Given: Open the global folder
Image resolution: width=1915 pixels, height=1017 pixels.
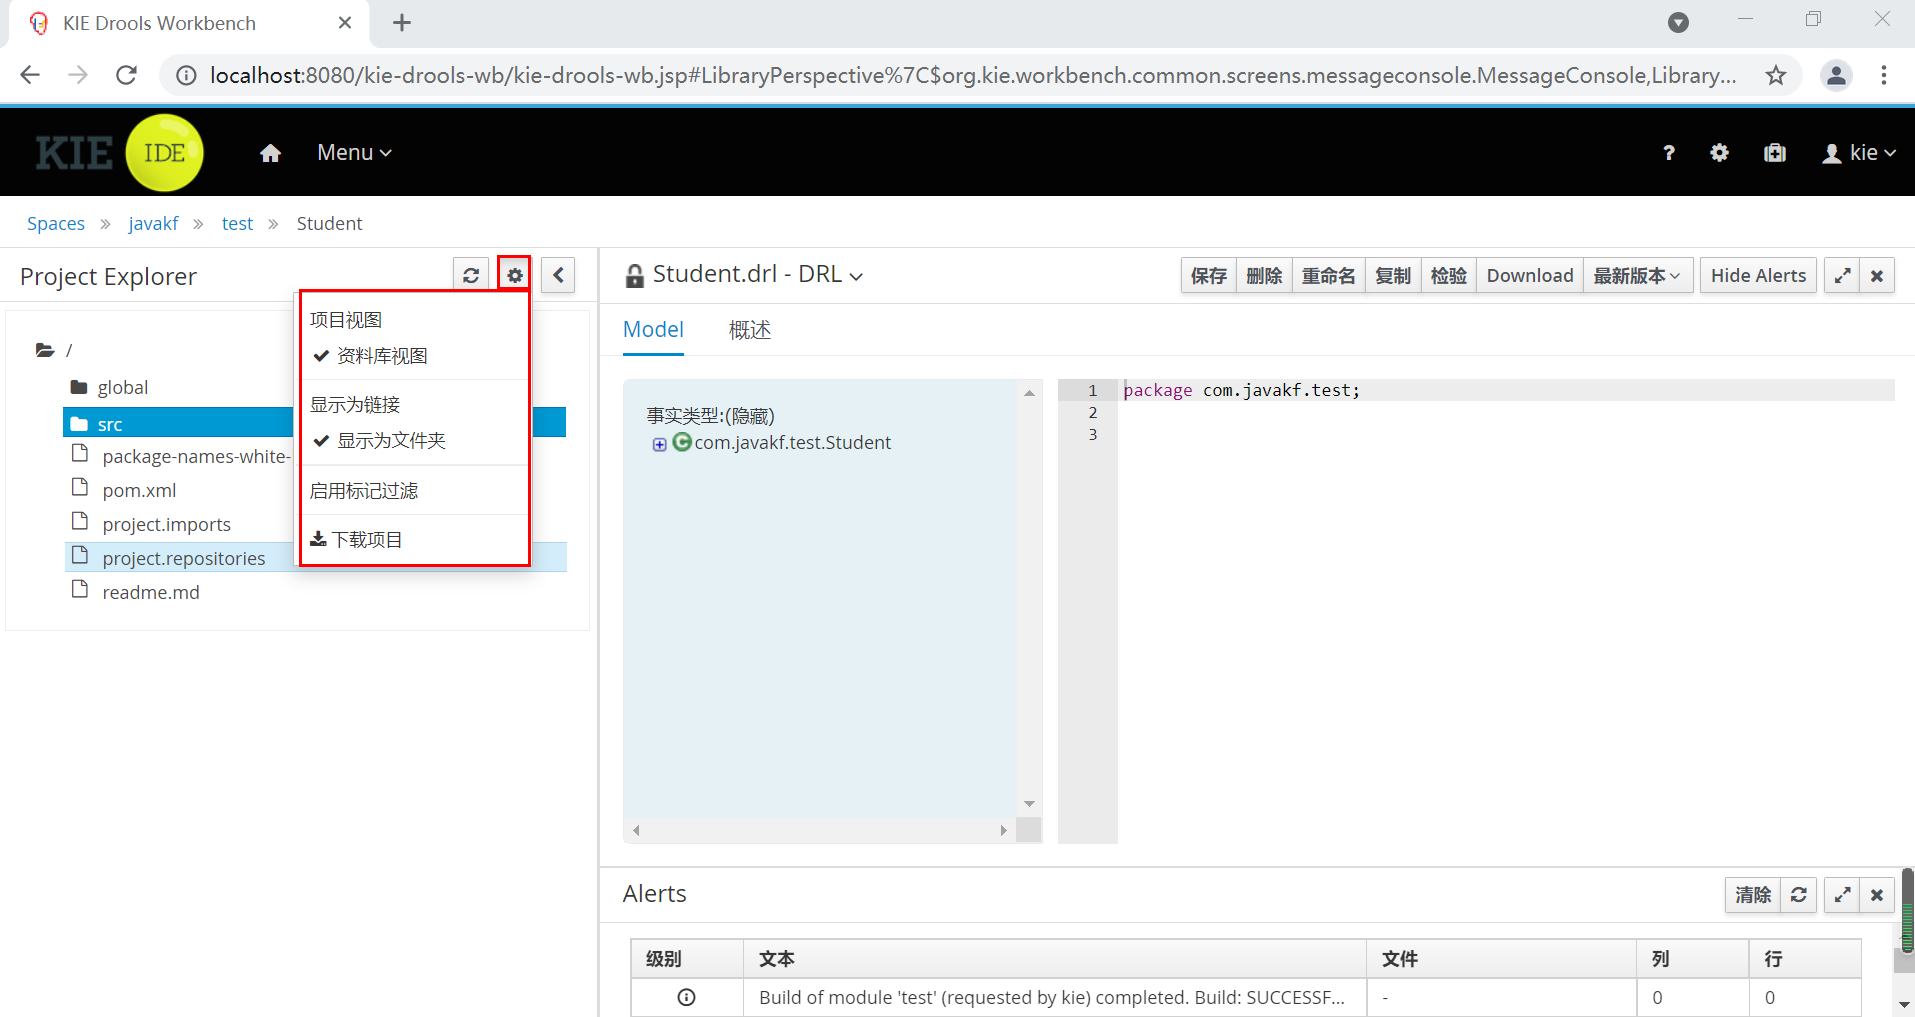Looking at the screenshot, I should [x=122, y=388].
